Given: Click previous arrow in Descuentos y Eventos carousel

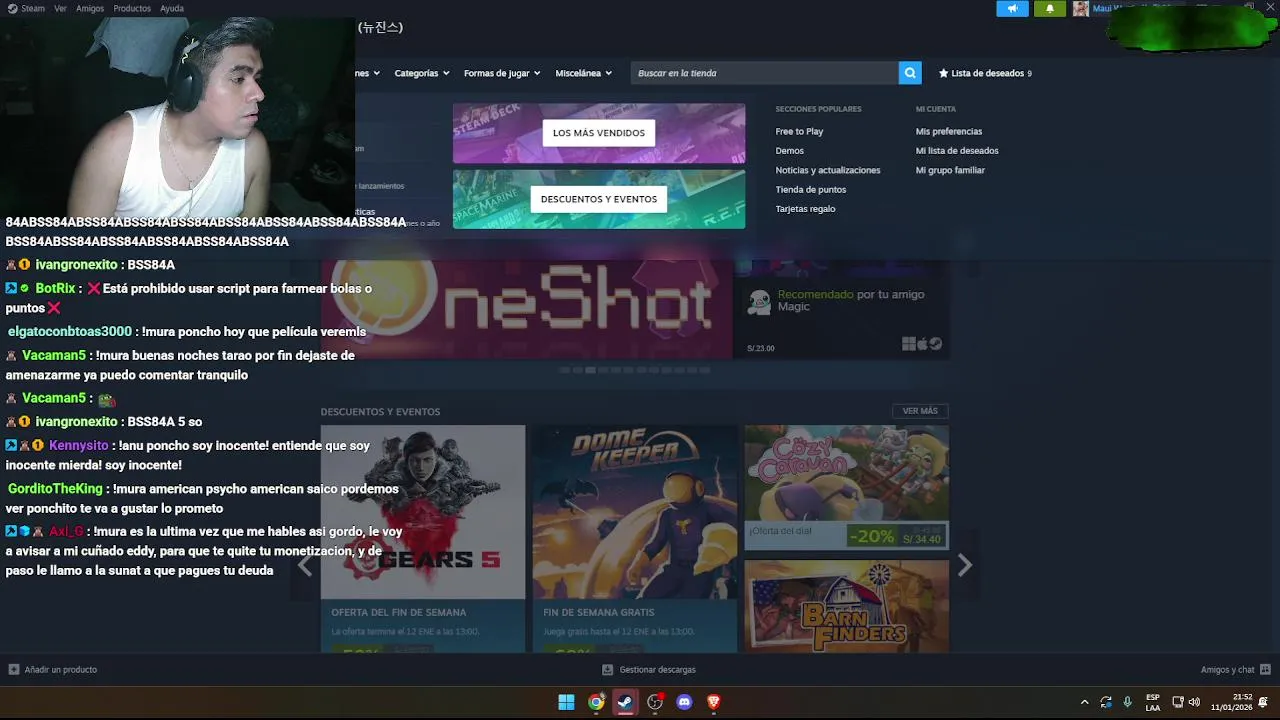Looking at the screenshot, I should 305,565.
